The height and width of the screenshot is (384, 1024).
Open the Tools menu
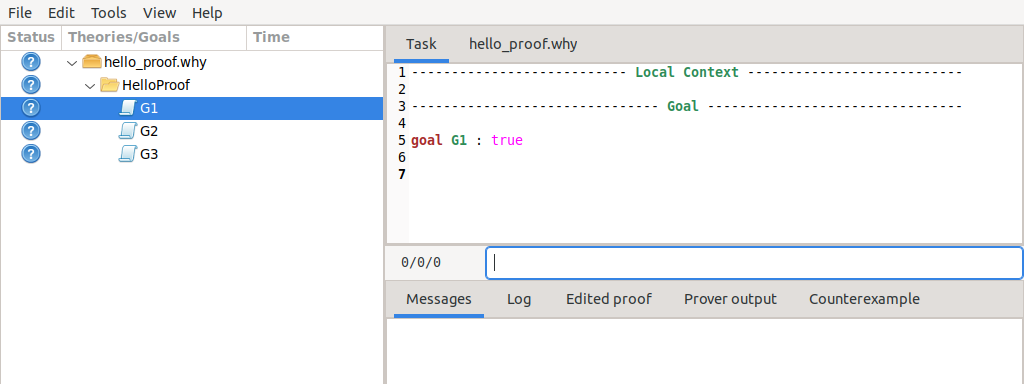click(108, 12)
